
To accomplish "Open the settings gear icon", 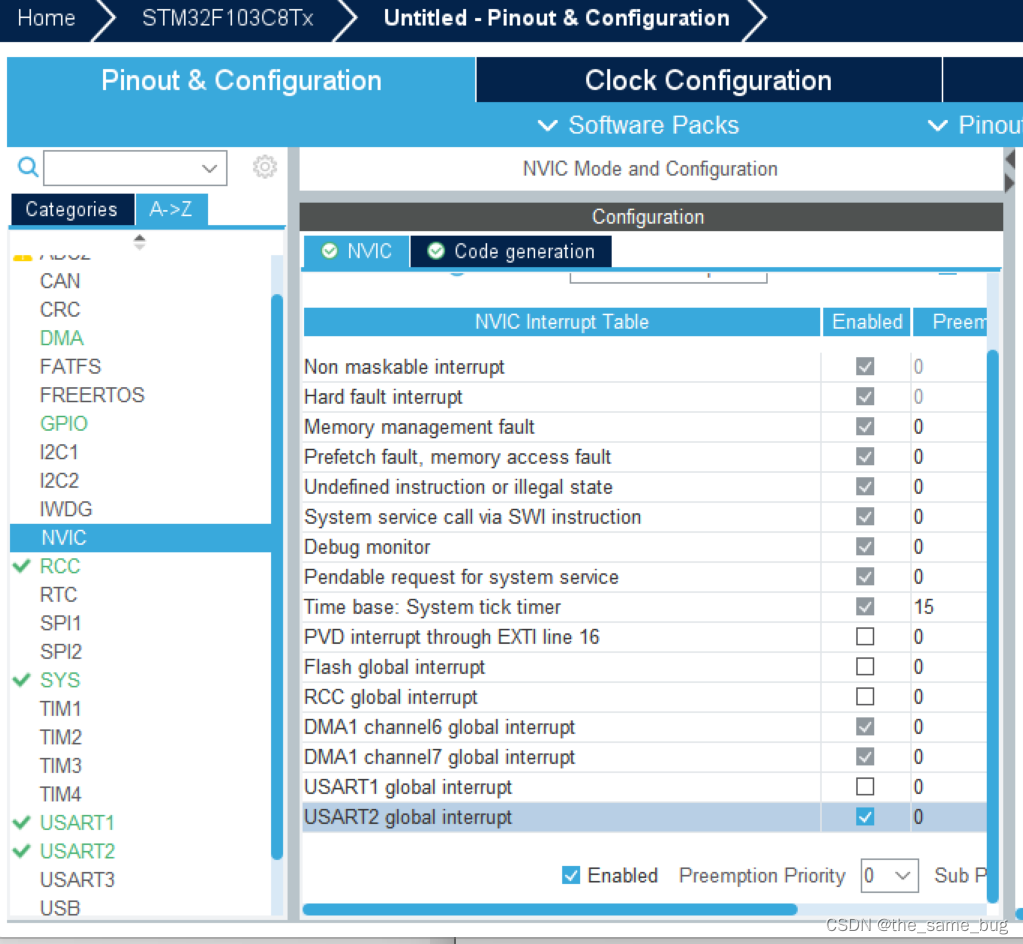I will click(264, 167).
